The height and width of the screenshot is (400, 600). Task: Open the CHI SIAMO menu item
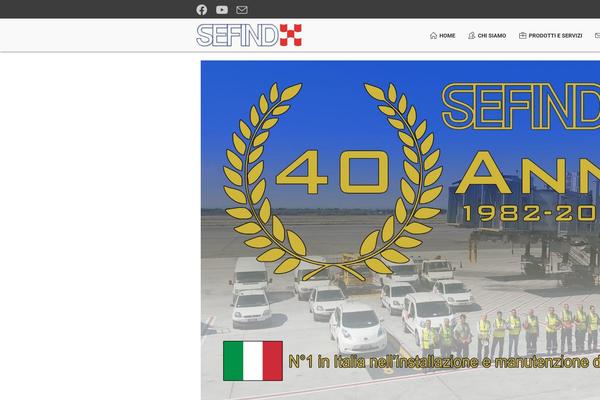click(487, 36)
